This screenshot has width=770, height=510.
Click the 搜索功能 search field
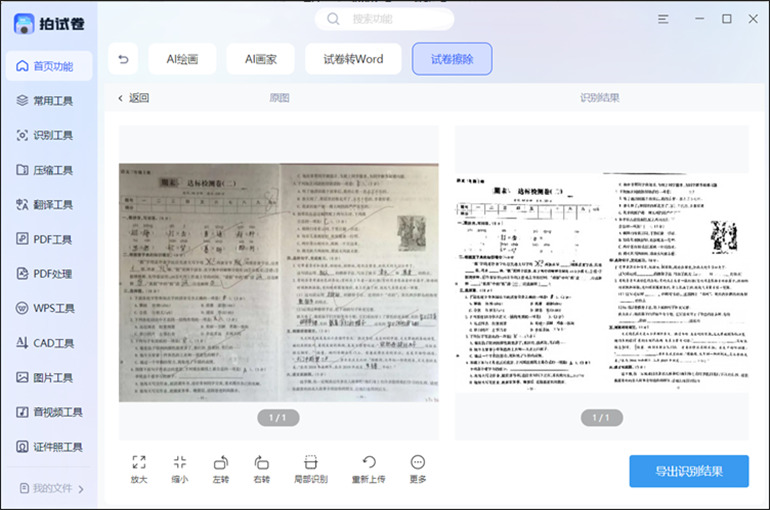pos(385,19)
